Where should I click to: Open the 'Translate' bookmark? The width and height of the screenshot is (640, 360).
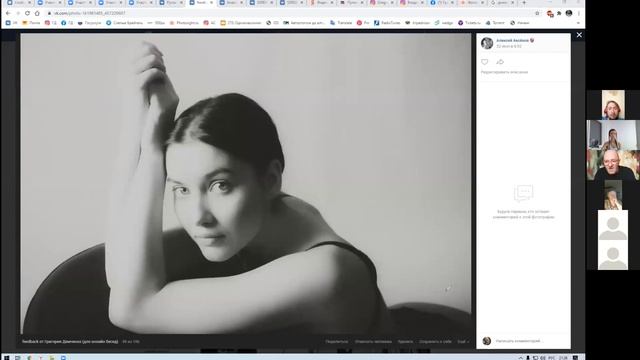point(341,23)
